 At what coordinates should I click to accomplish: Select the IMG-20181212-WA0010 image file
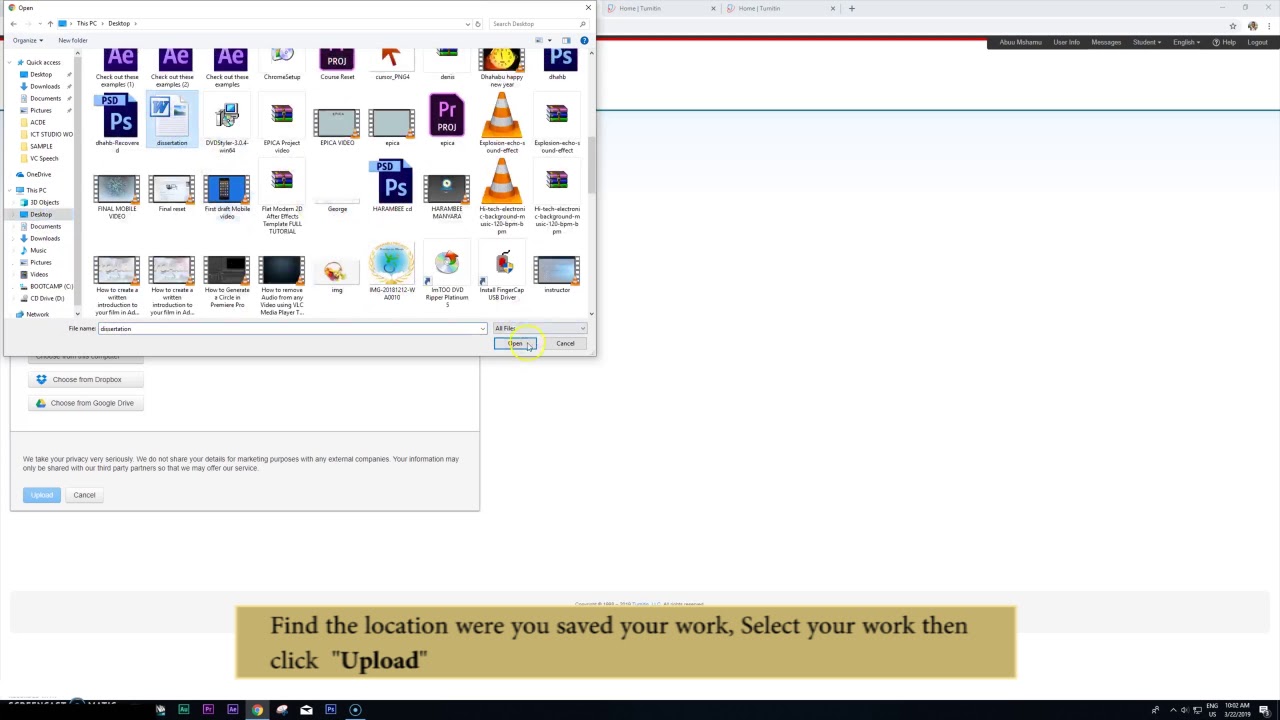click(392, 270)
